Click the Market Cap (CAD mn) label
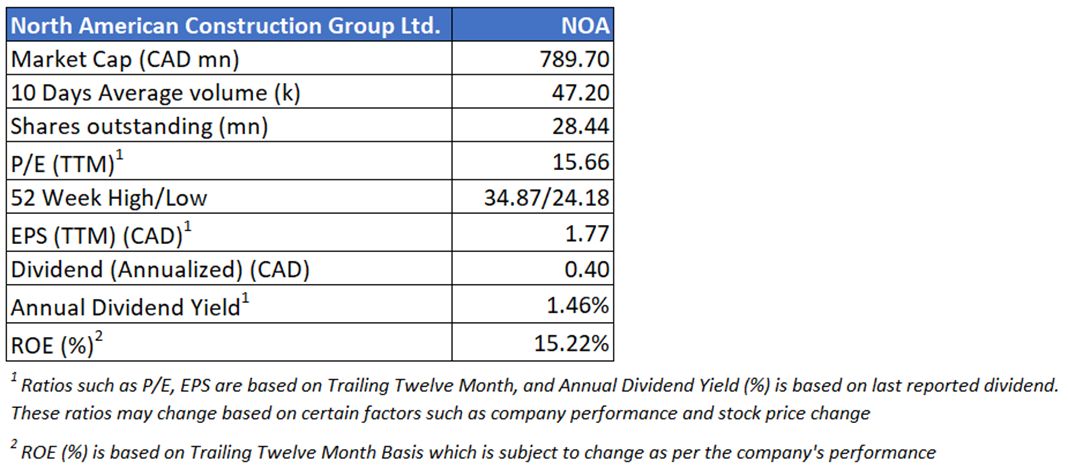 click(x=125, y=59)
